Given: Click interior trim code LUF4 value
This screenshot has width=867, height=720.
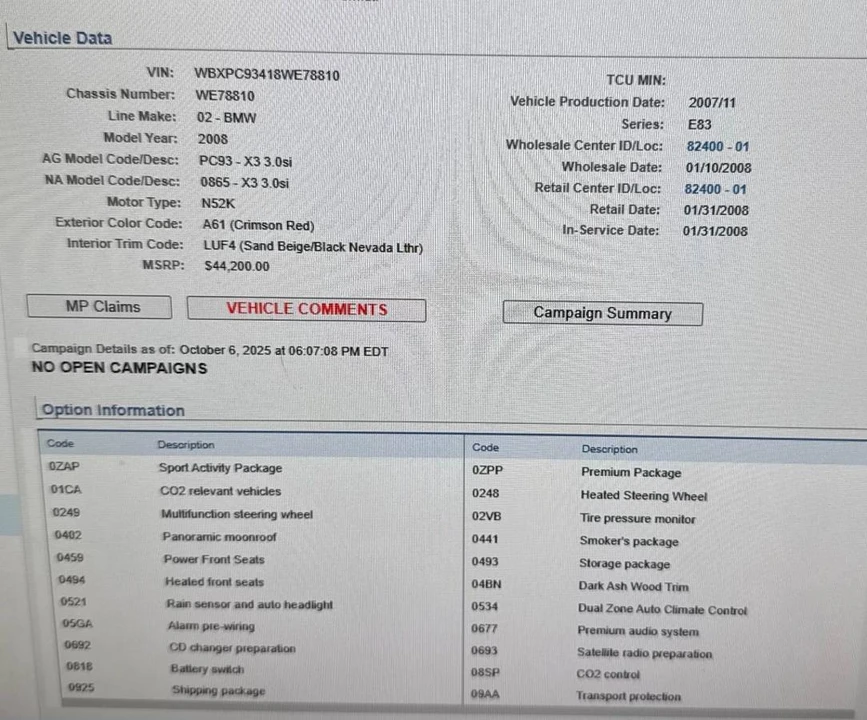Looking at the screenshot, I should 313,247.
